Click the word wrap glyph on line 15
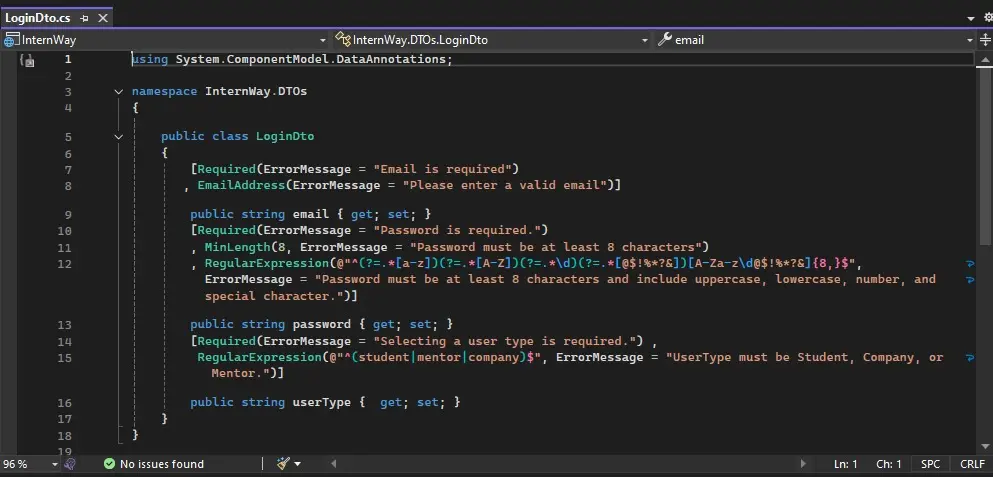This screenshot has width=993, height=477. click(x=970, y=358)
